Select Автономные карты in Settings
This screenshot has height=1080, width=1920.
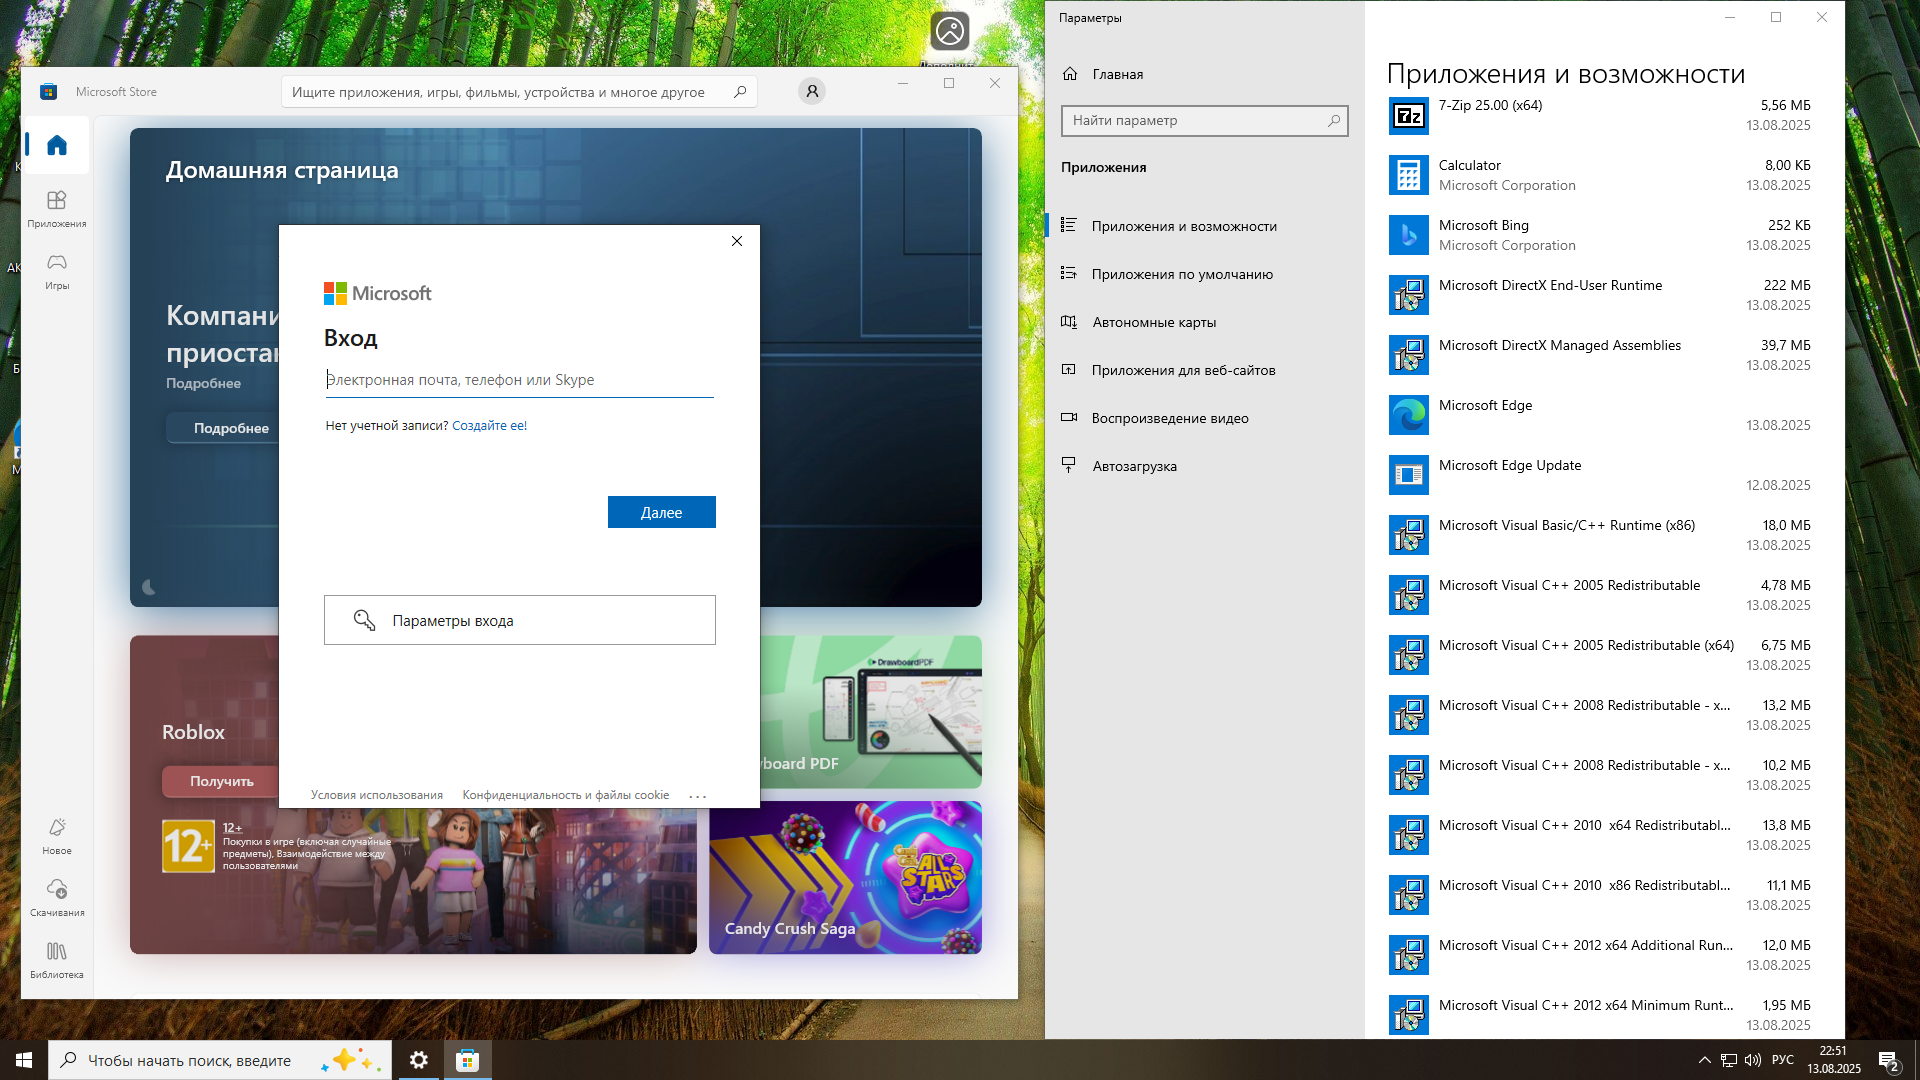coord(1204,322)
